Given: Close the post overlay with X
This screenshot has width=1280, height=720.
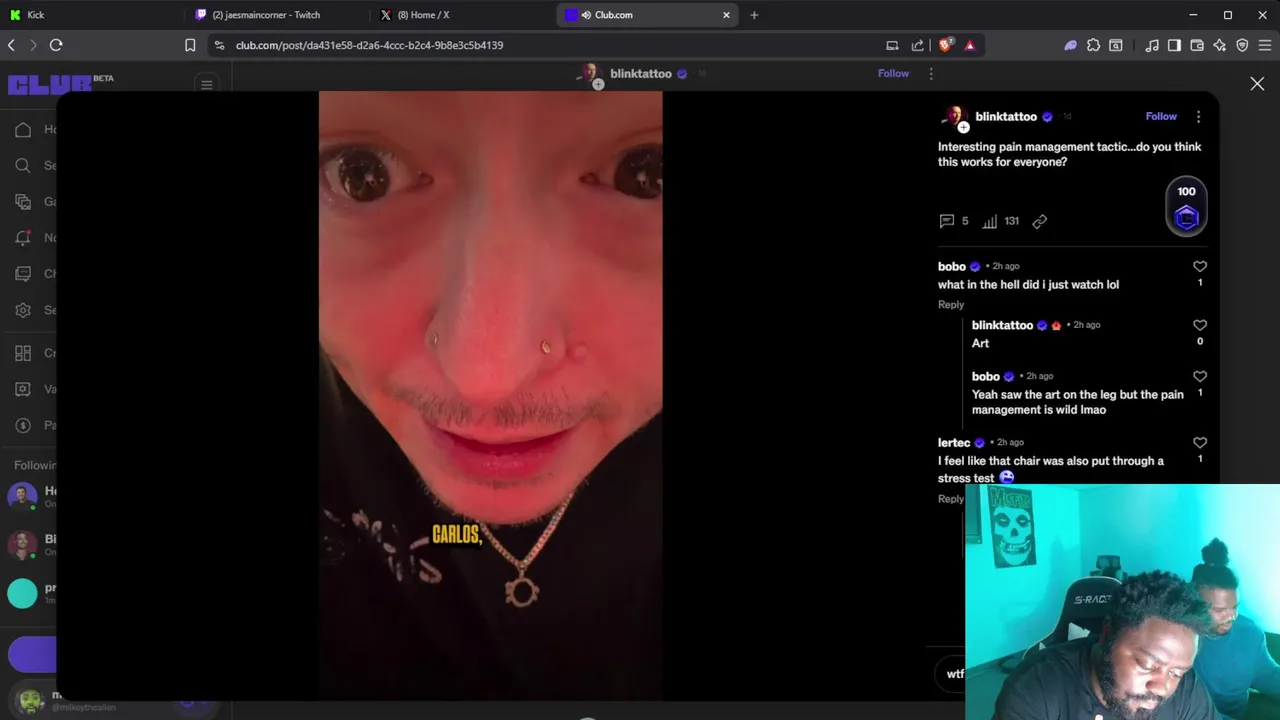Looking at the screenshot, I should [1257, 84].
